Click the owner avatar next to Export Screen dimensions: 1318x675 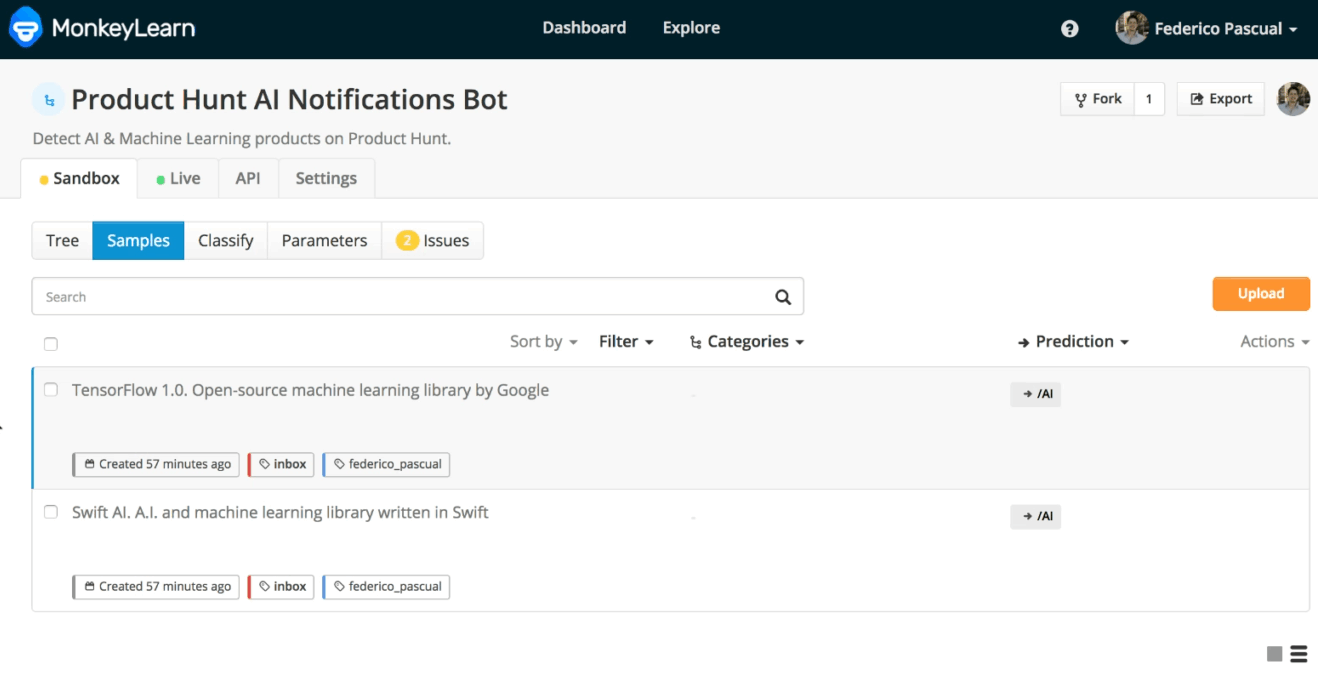[x=1293, y=99]
